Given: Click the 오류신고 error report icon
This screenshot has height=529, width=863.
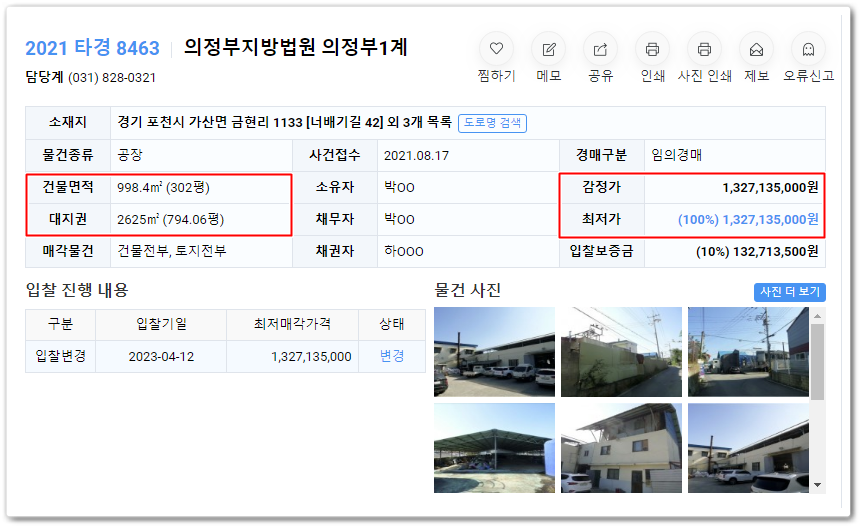Looking at the screenshot, I should point(808,49).
